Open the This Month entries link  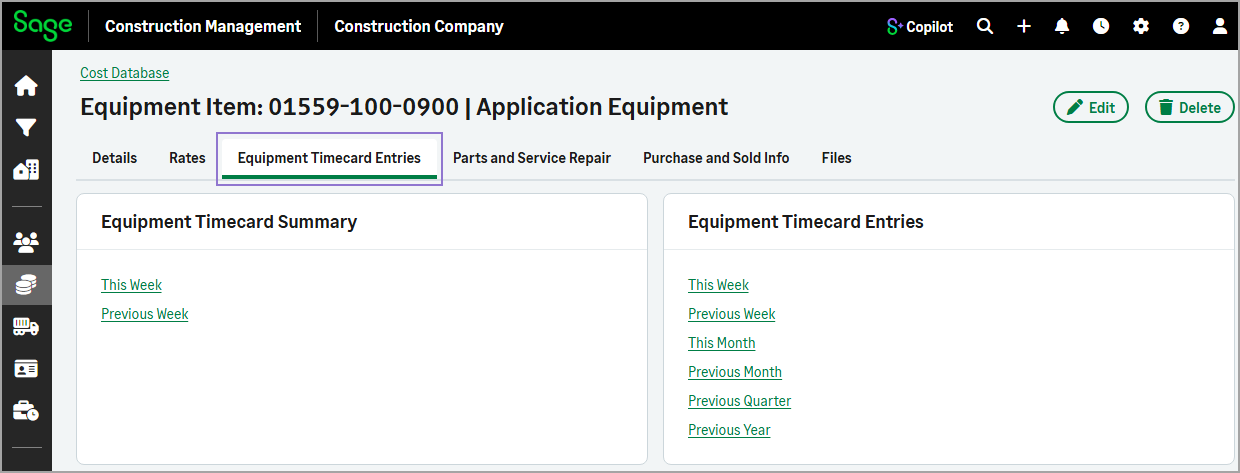point(722,343)
